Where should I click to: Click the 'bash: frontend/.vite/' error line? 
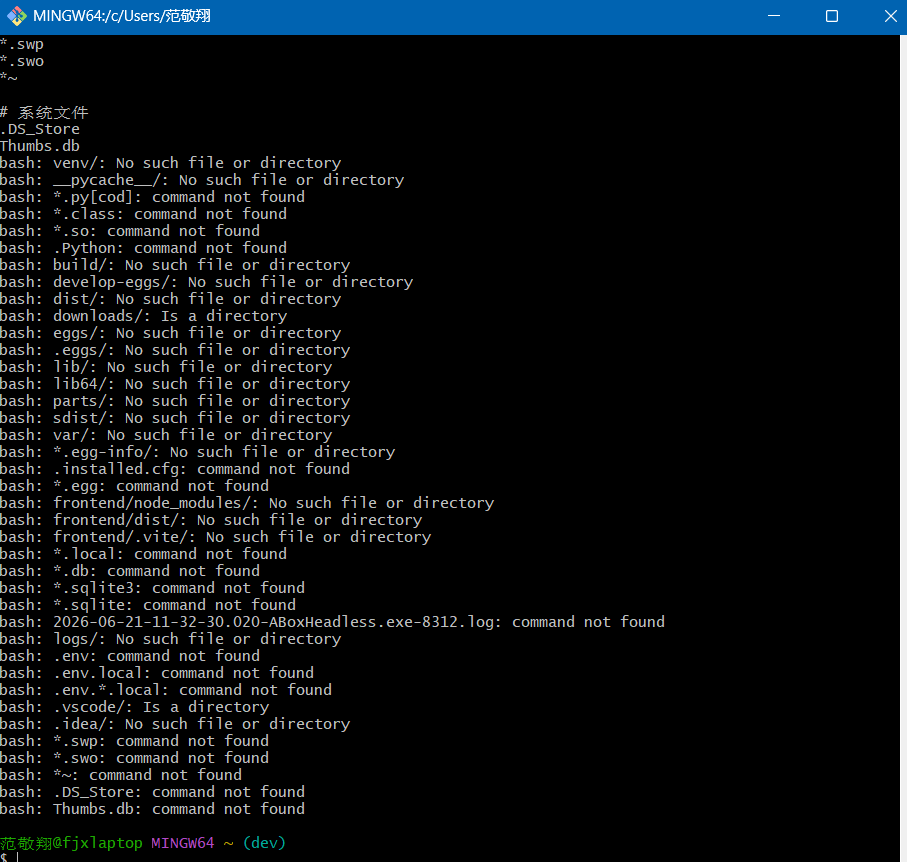click(216, 537)
